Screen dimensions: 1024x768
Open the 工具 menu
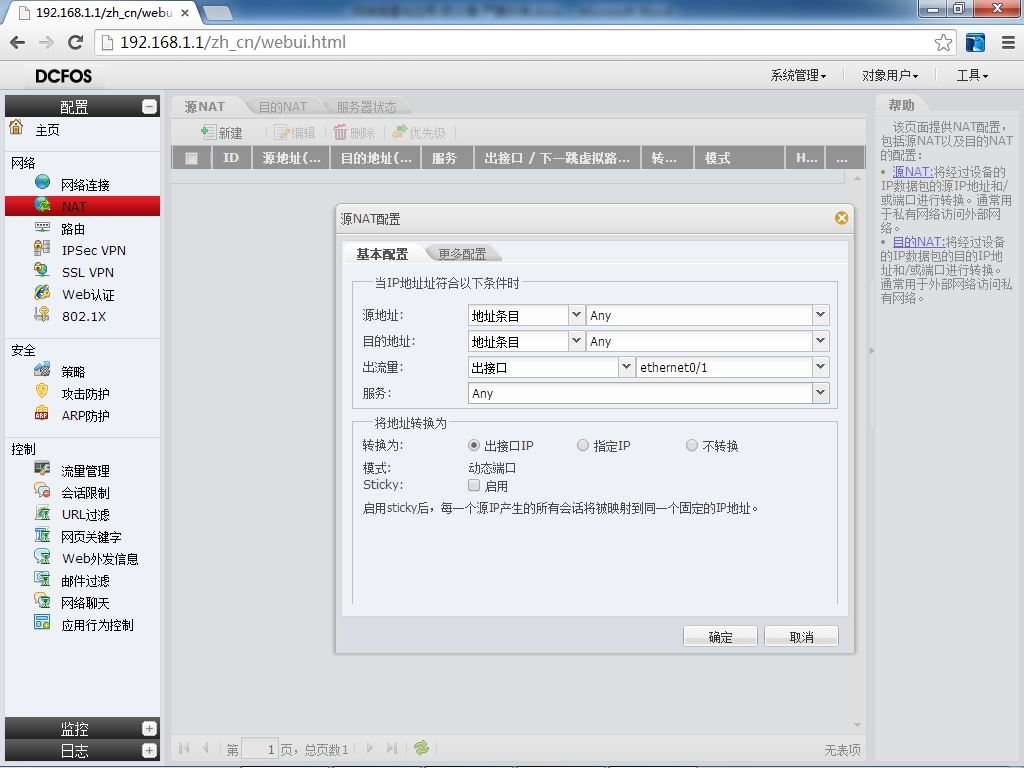click(x=972, y=76)
